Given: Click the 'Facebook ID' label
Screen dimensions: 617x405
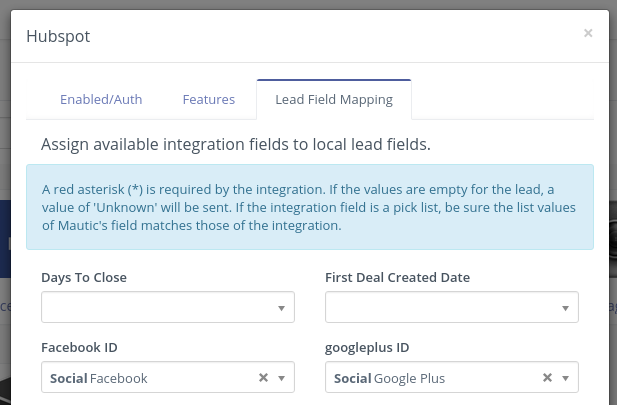Looking at the screenshot, I should (x=79, y=348).
